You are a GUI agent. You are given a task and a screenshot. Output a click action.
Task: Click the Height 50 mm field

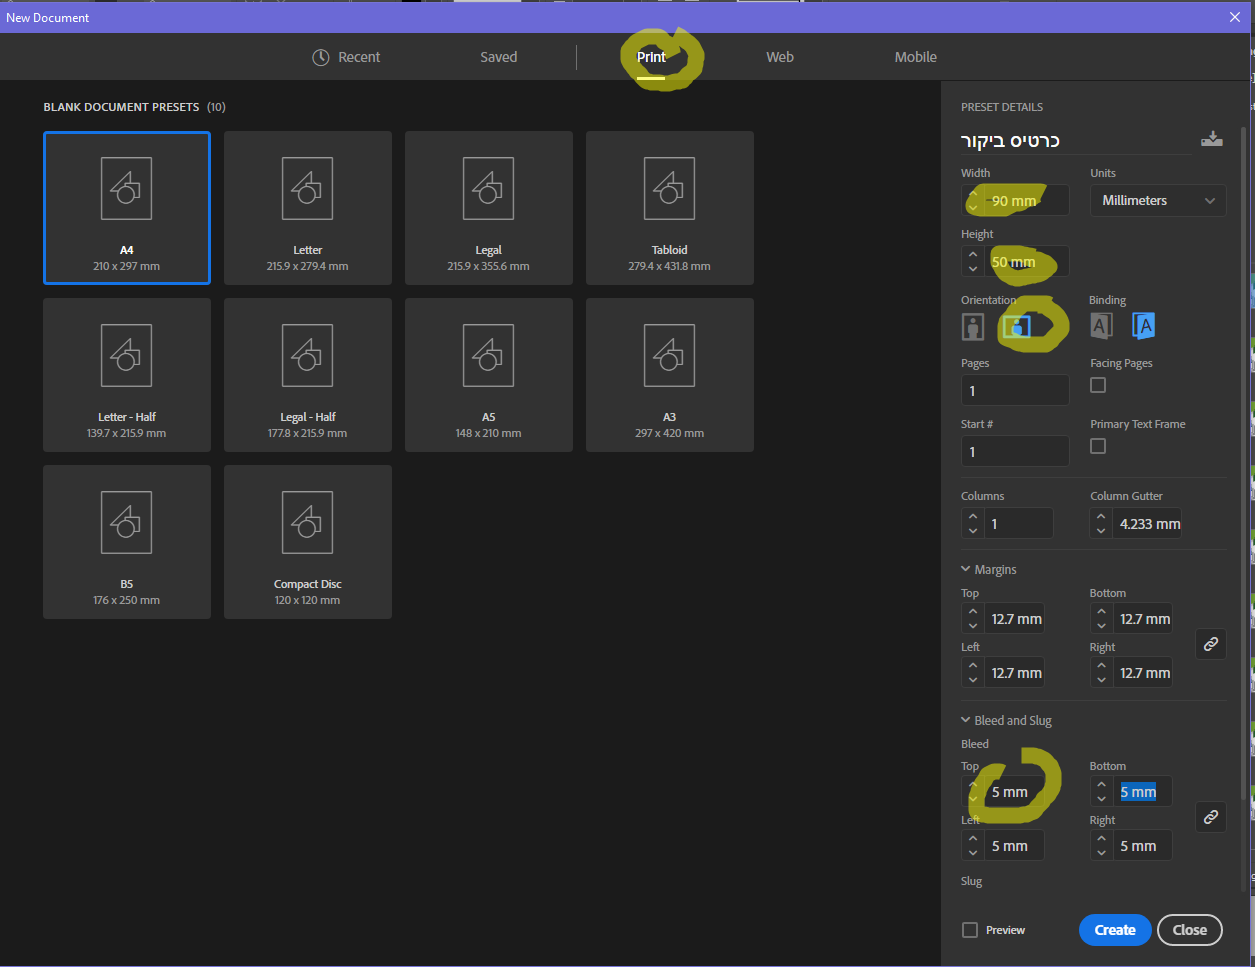tap(1027, 262)
